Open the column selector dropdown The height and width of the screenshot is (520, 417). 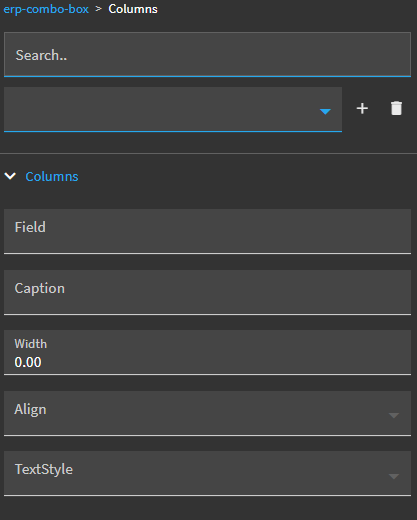(173, 109)
